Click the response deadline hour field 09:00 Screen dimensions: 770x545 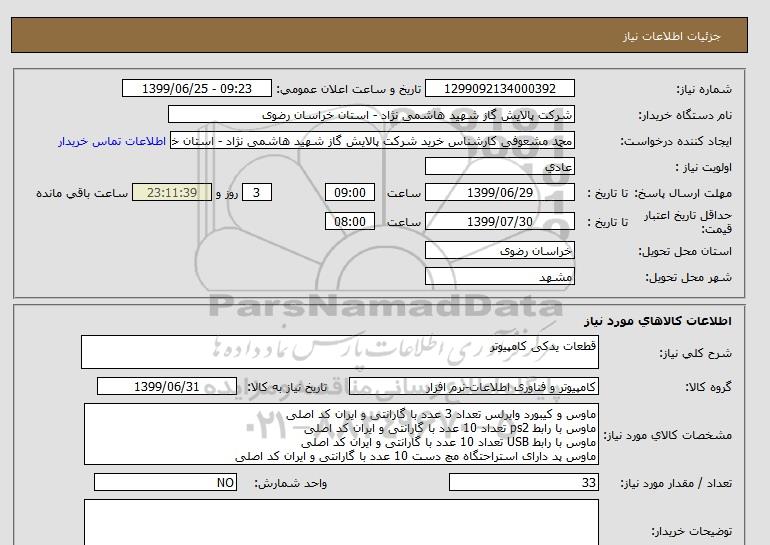click(x=350, y=193)
